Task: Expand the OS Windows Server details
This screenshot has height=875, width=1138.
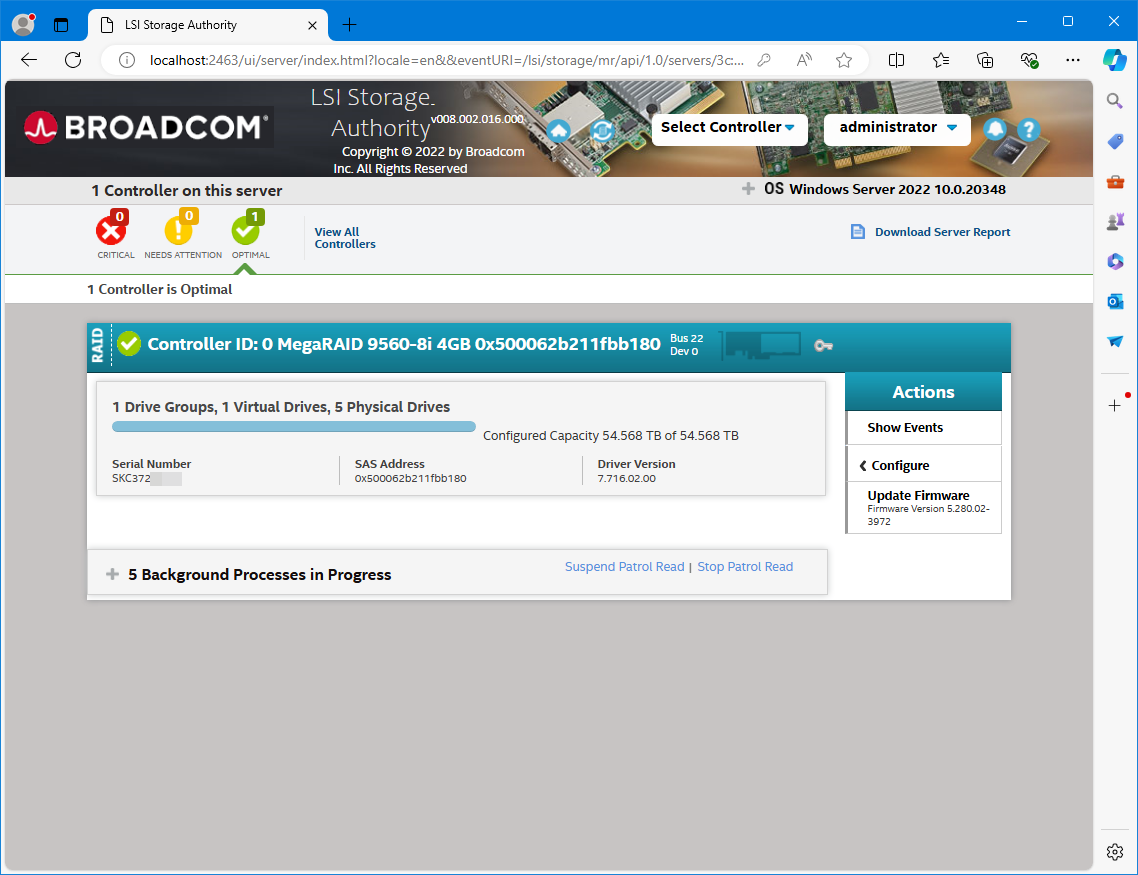Action: coord(748,189)
